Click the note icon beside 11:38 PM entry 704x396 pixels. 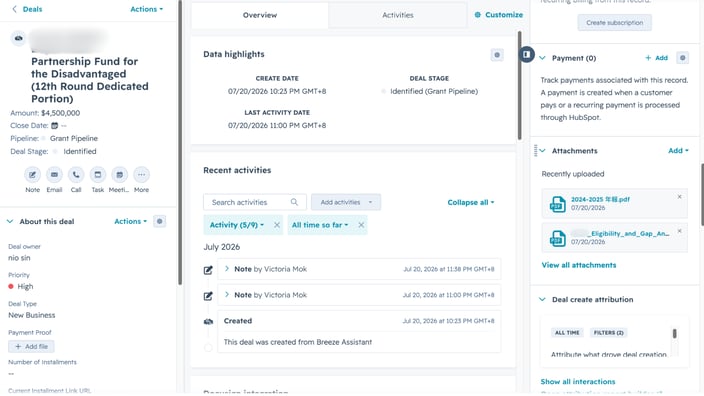[x=208, y=270]
